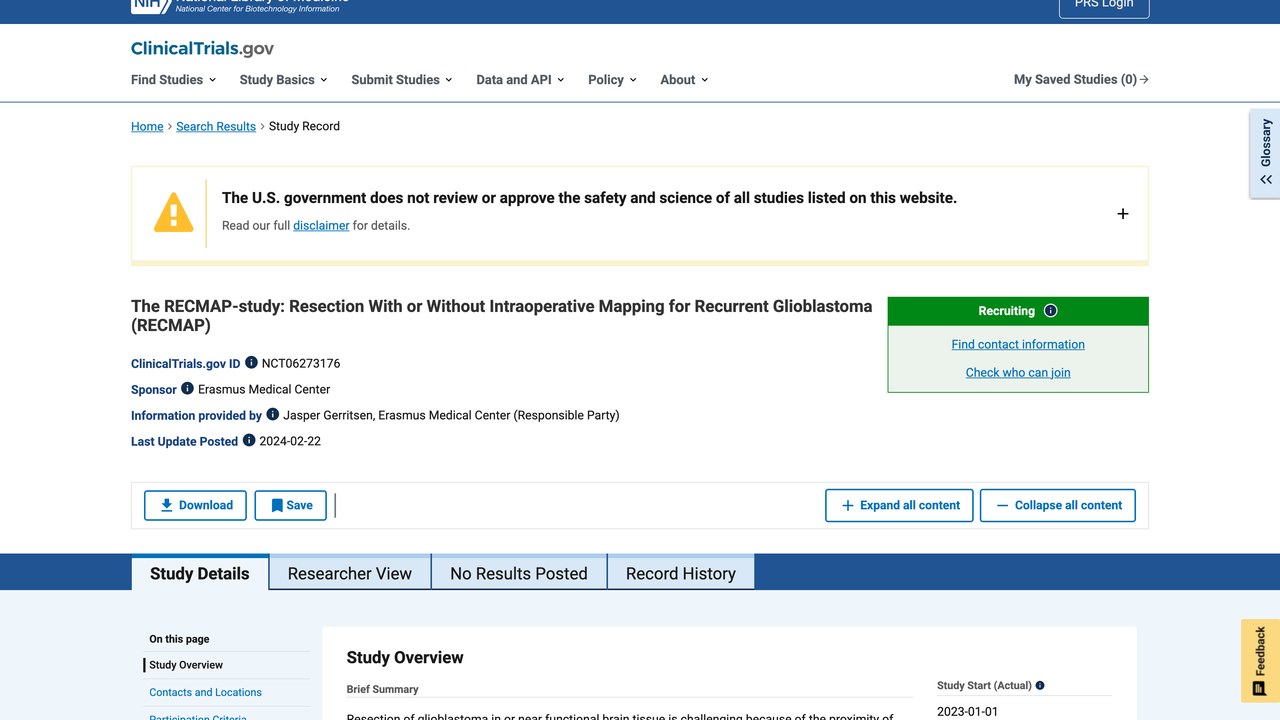
Task: Switch to the Researcher View tab
Action: [350, 573]
